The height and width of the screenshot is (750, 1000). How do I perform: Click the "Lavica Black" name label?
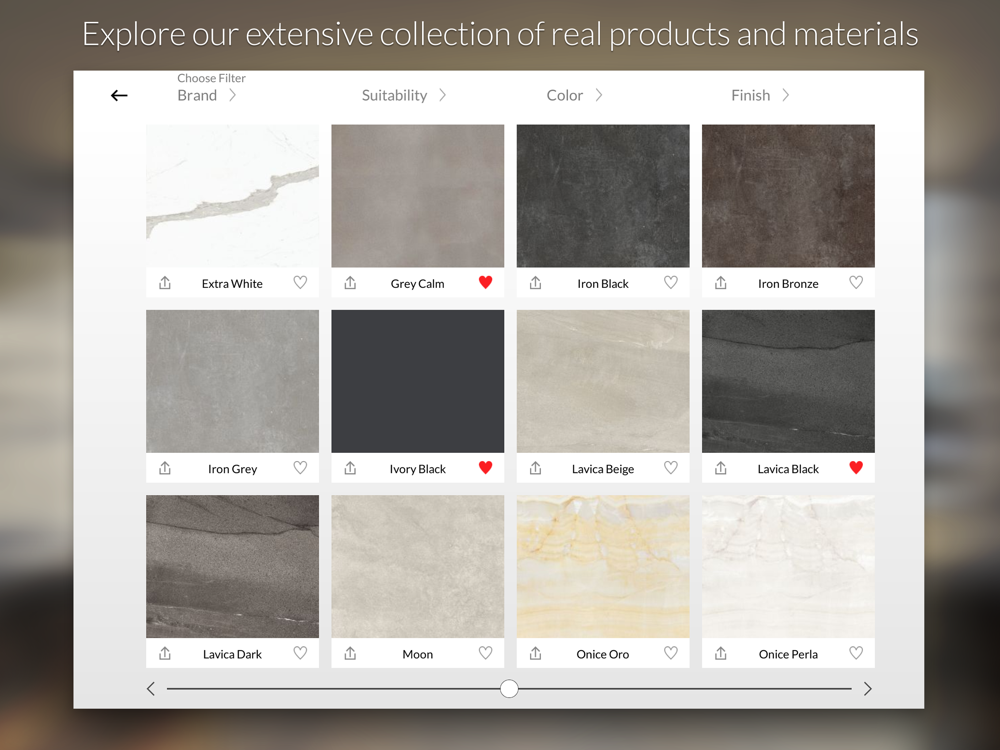click(788, 469)
